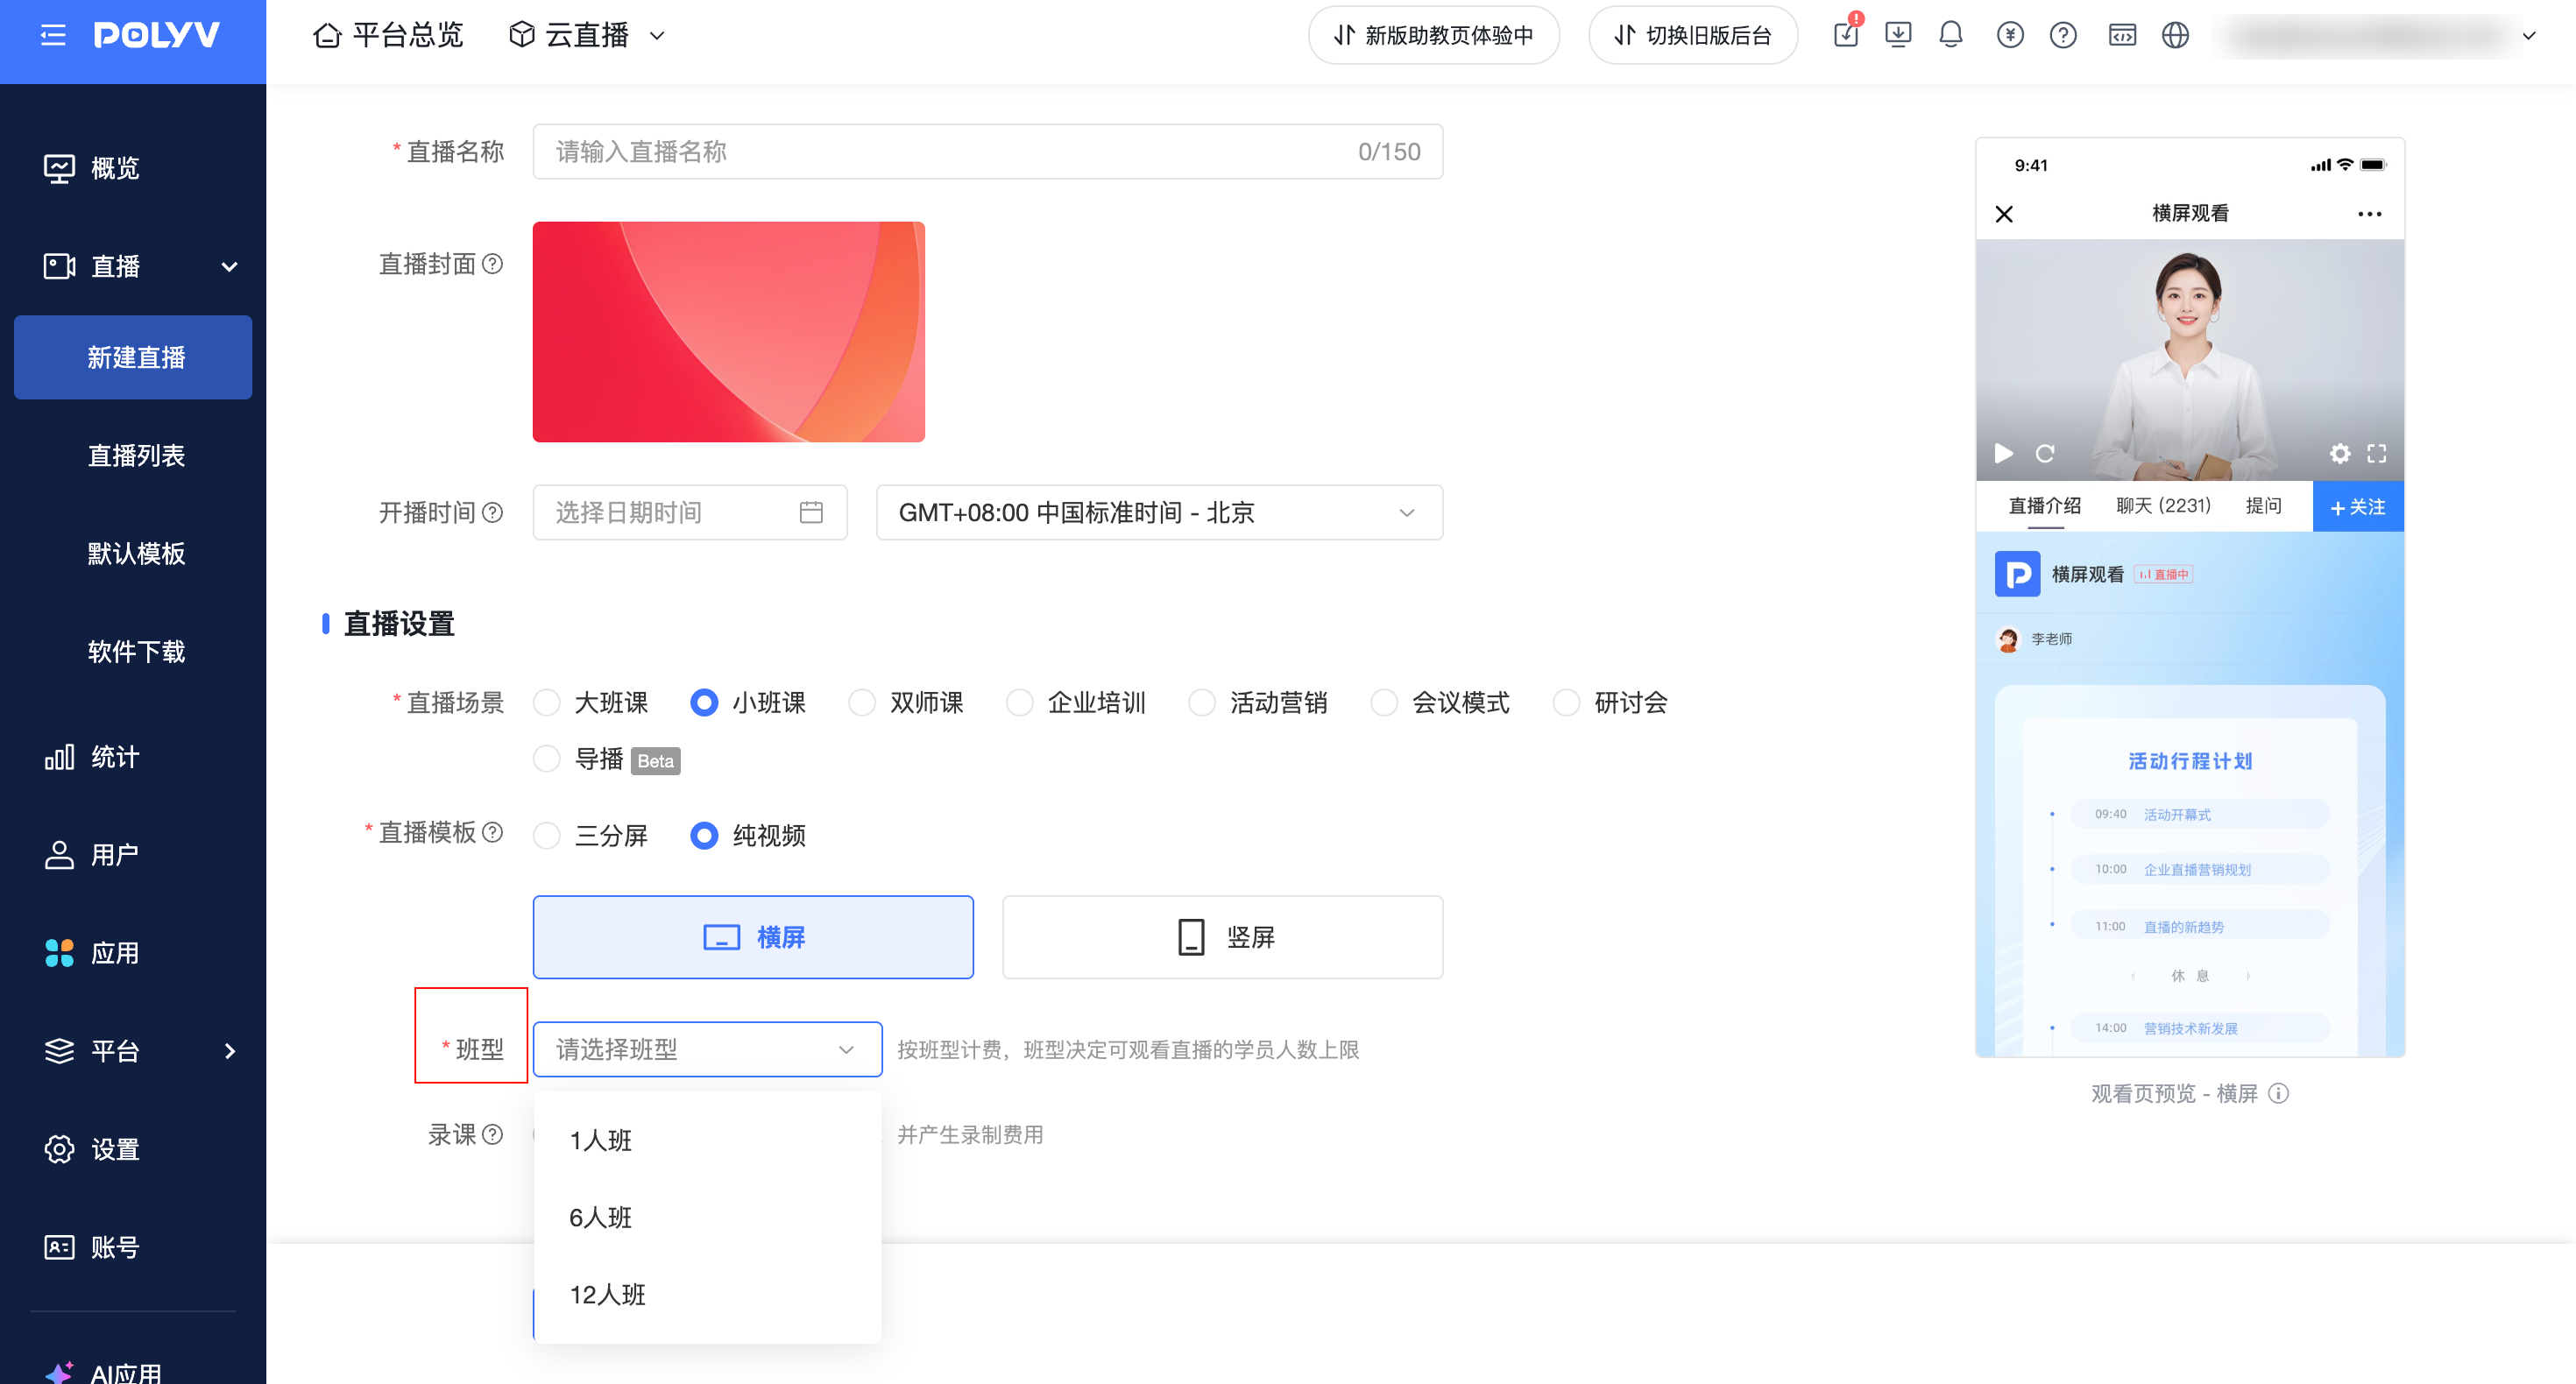Click the +关注 follow button in preview

tap(2357, 506)
